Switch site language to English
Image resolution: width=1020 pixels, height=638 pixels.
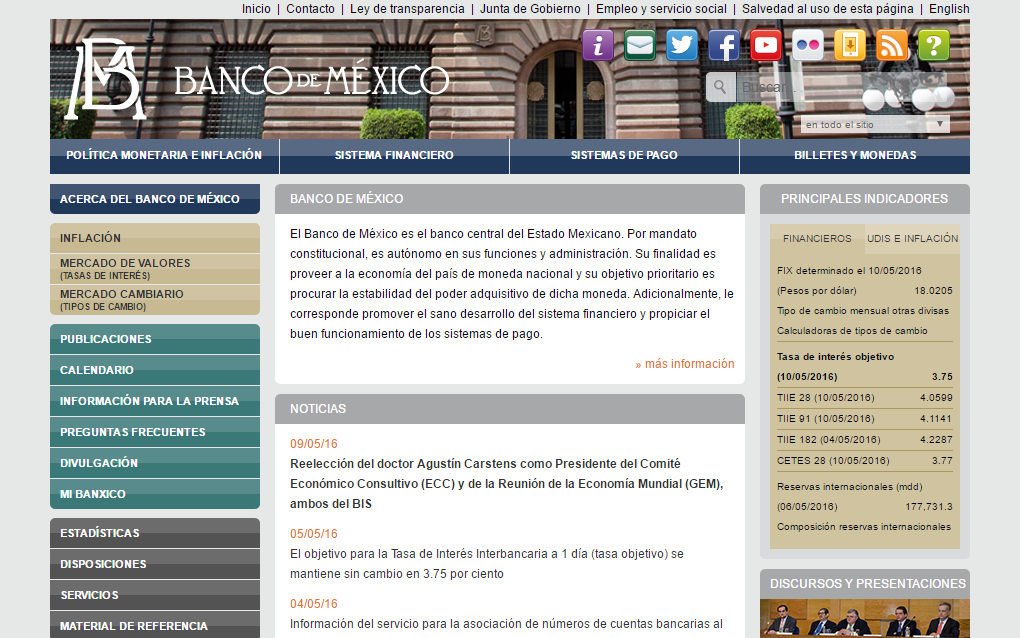pyautogui.click(x=949, y=8)
